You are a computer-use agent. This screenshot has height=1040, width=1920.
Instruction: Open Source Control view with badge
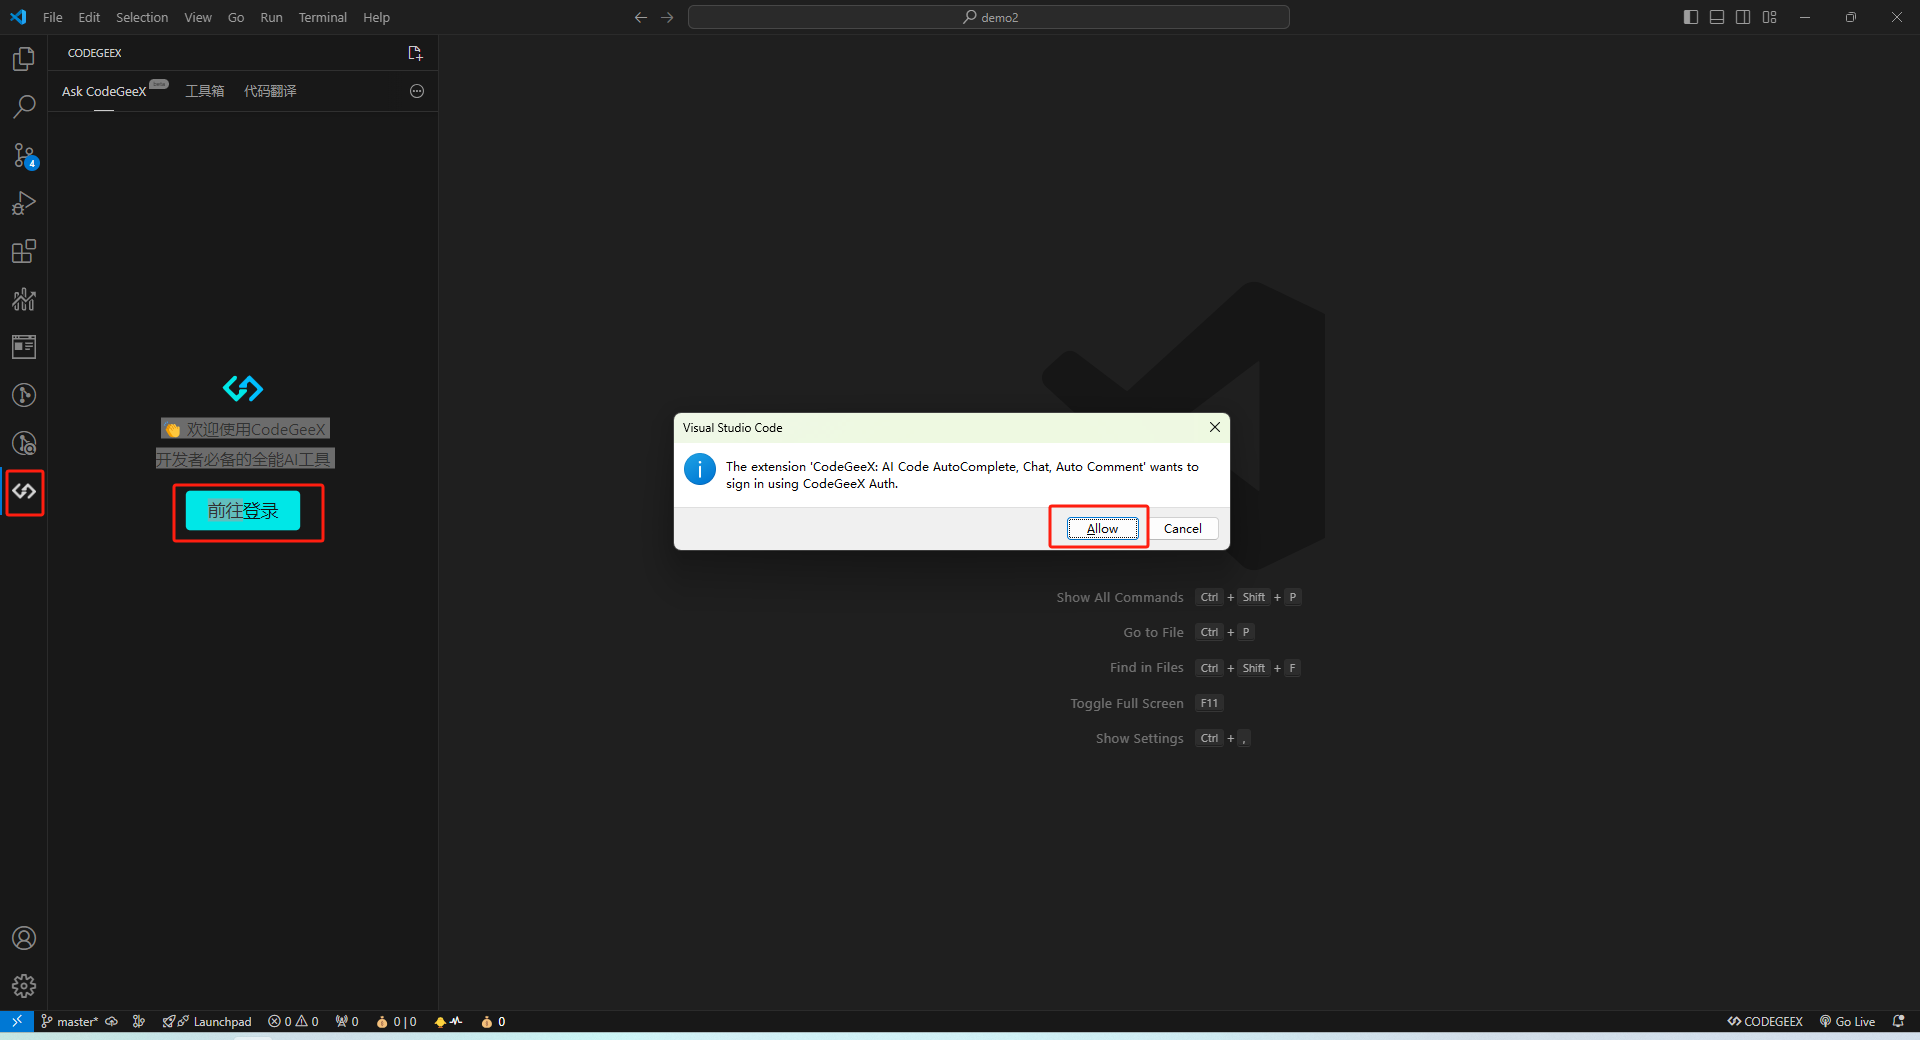[x=24, y=155]
